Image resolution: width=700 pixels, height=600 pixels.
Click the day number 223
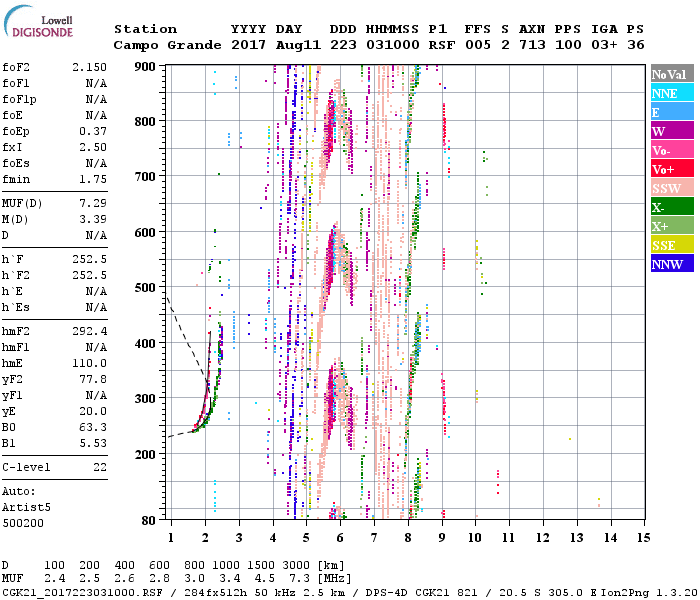pos(343,45)
